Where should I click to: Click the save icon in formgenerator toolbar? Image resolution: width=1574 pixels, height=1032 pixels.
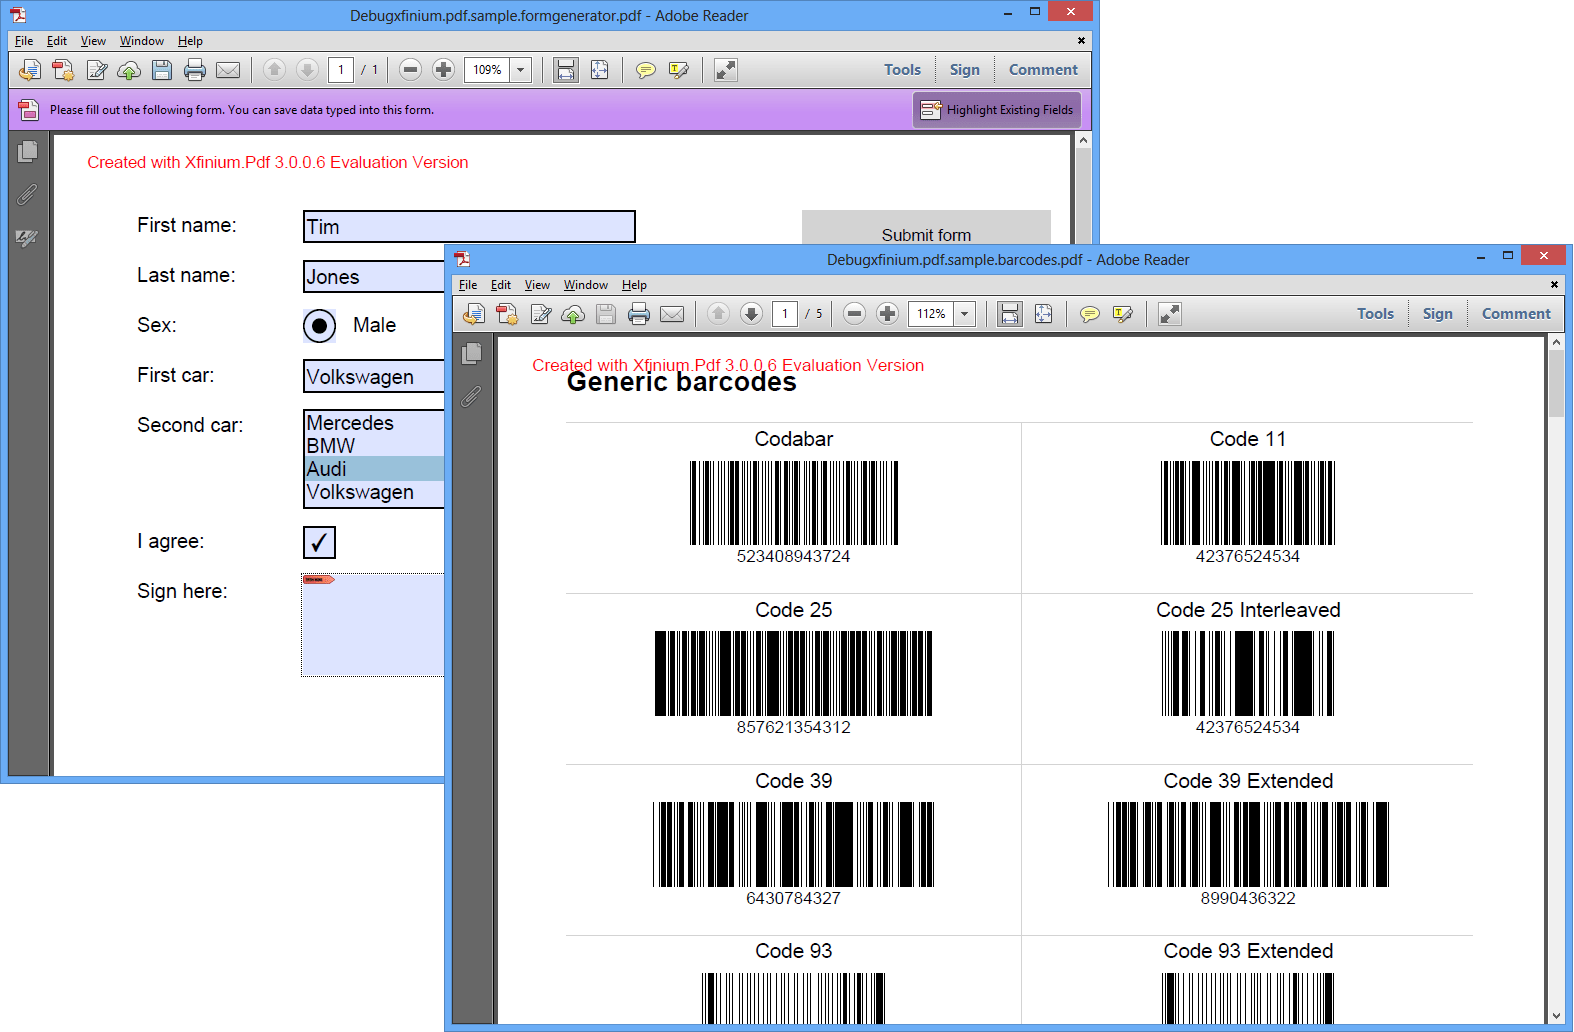click(x=162, y=70)
